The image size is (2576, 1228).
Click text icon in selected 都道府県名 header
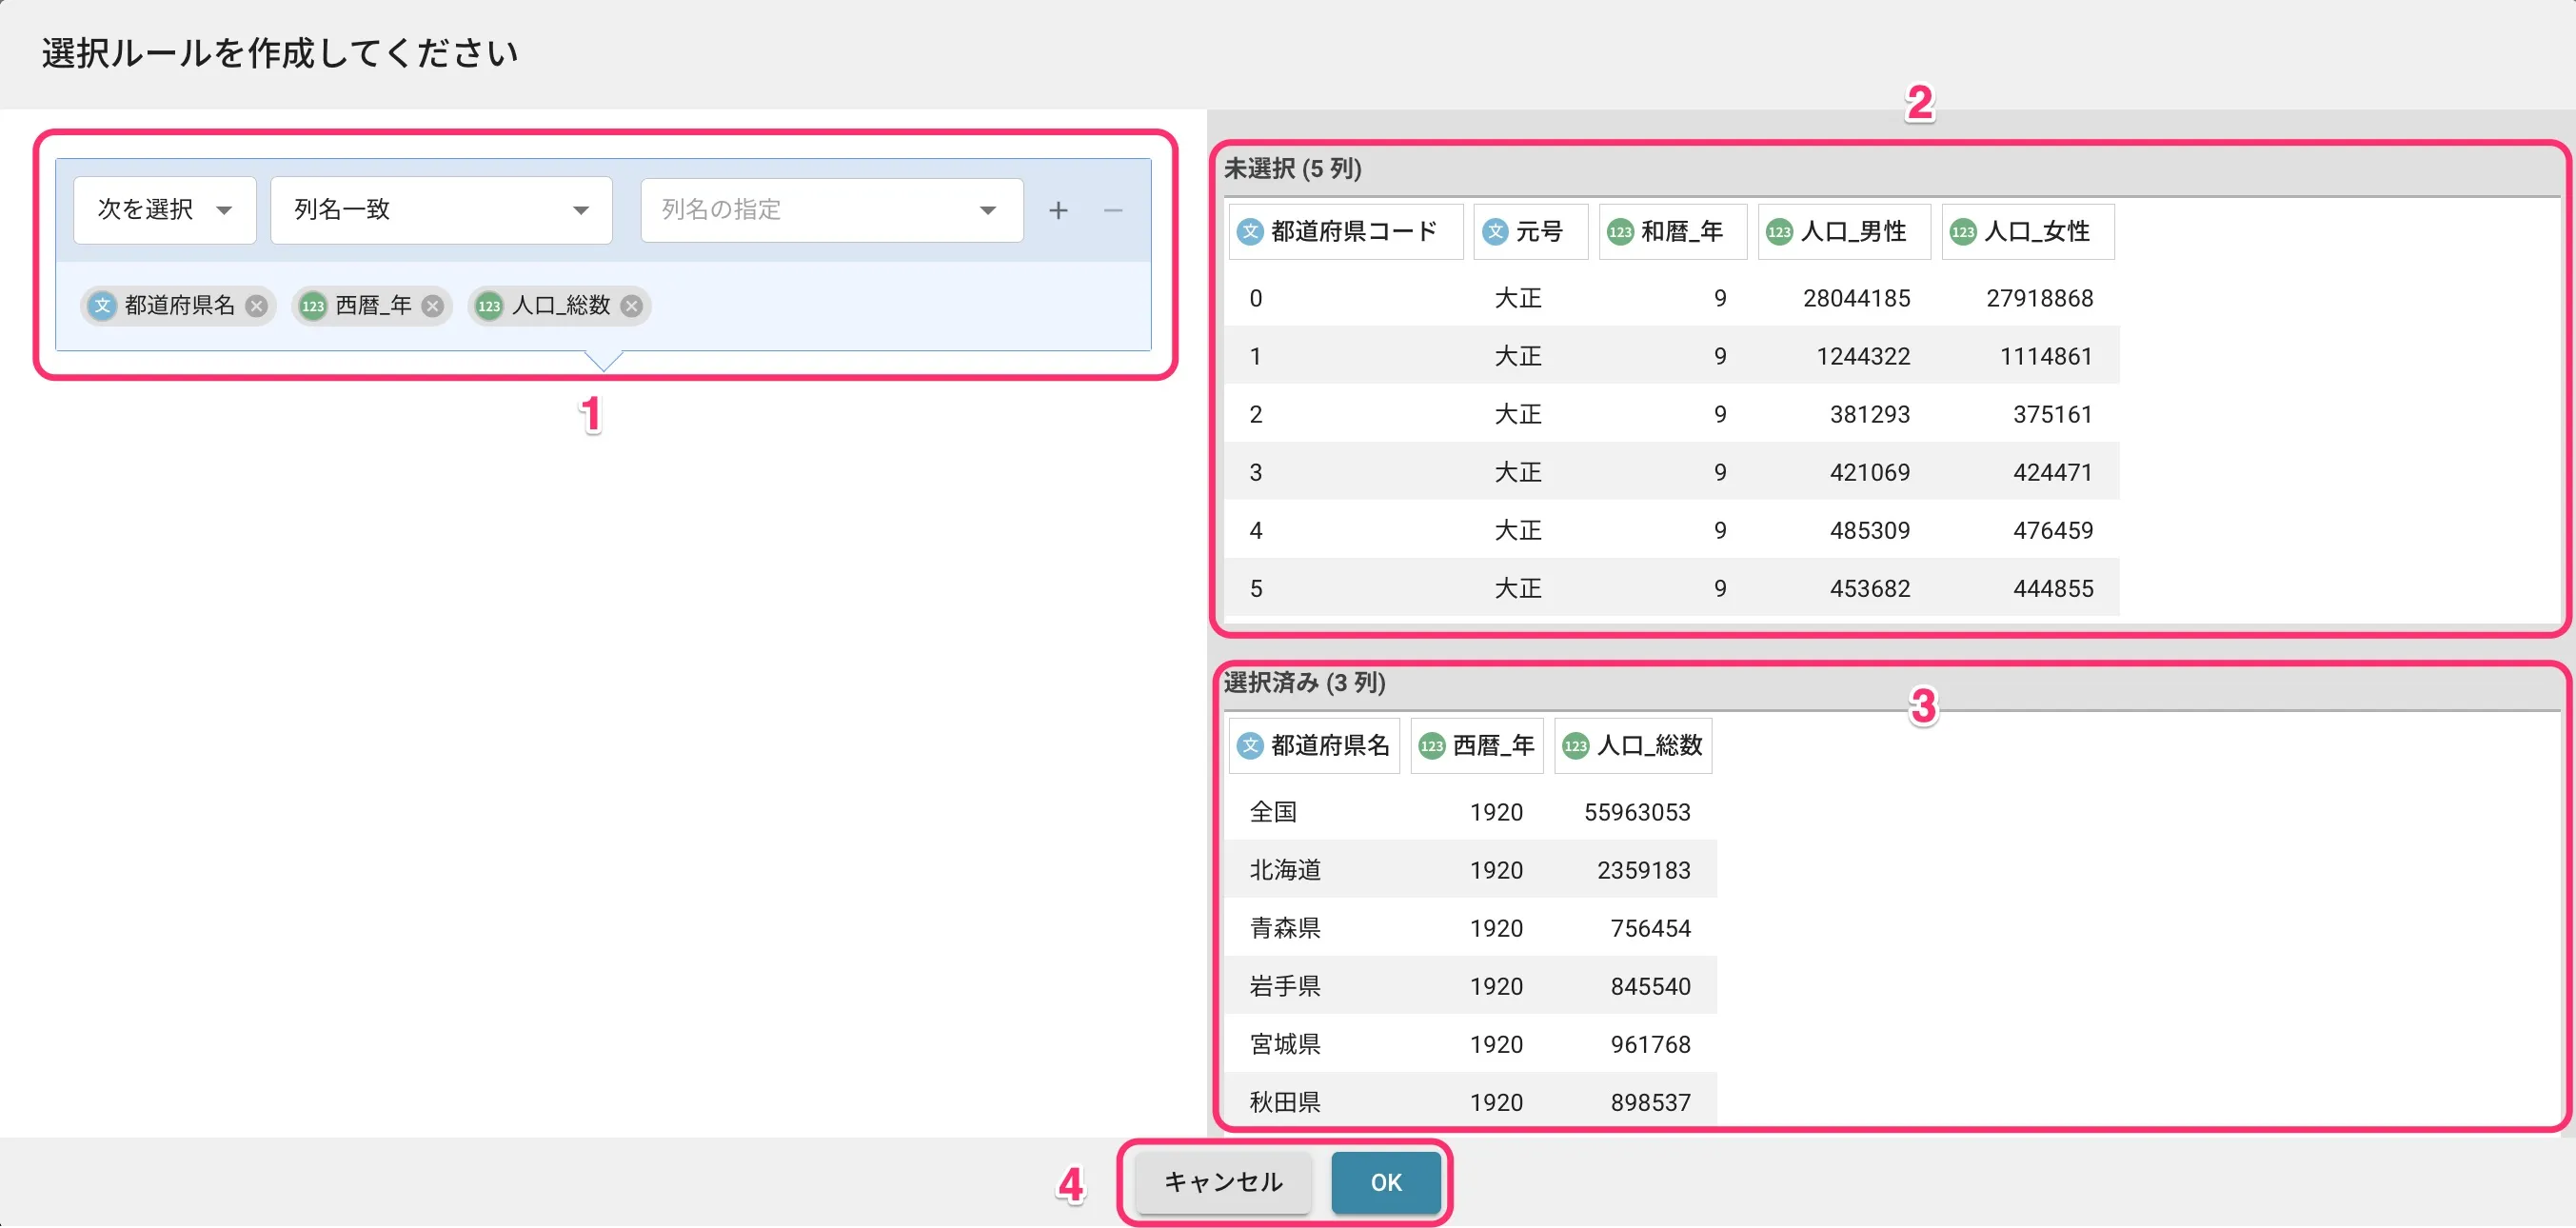1250,746
